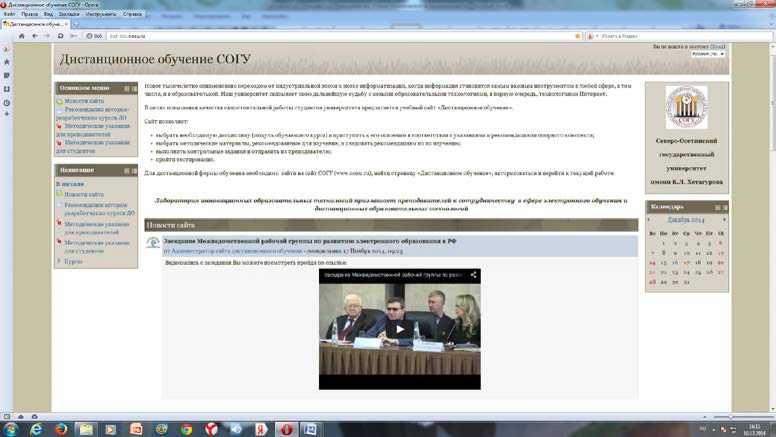Click the search field in the toolbar

[685, 36]
